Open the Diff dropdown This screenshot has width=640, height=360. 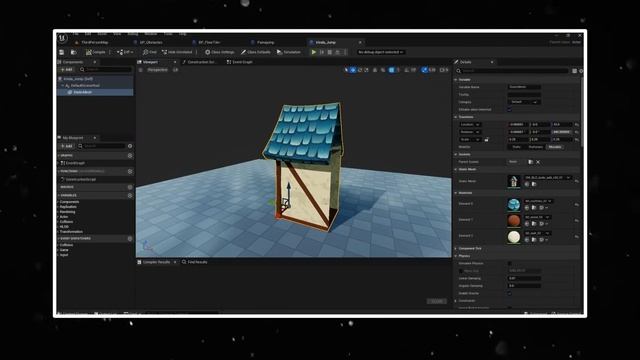(x=125, y=52)
